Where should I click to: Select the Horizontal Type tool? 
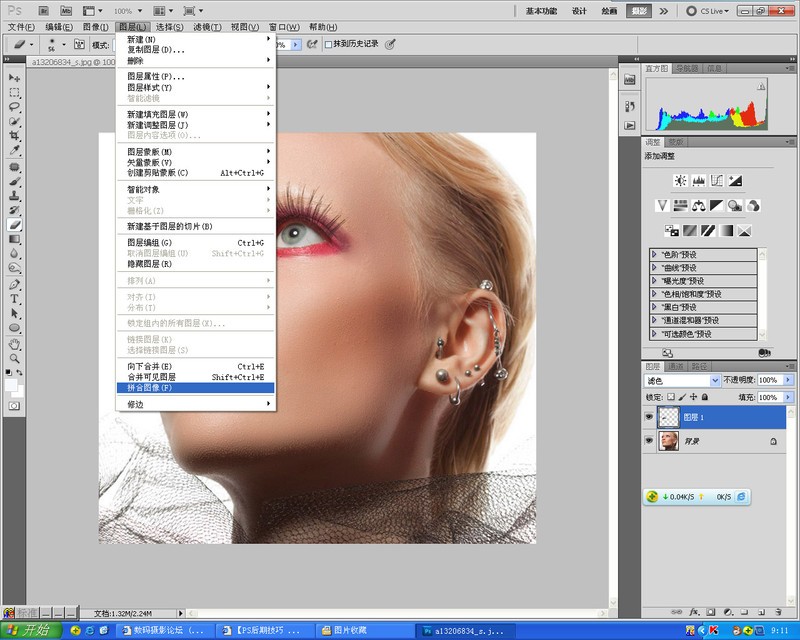point(14,299)
